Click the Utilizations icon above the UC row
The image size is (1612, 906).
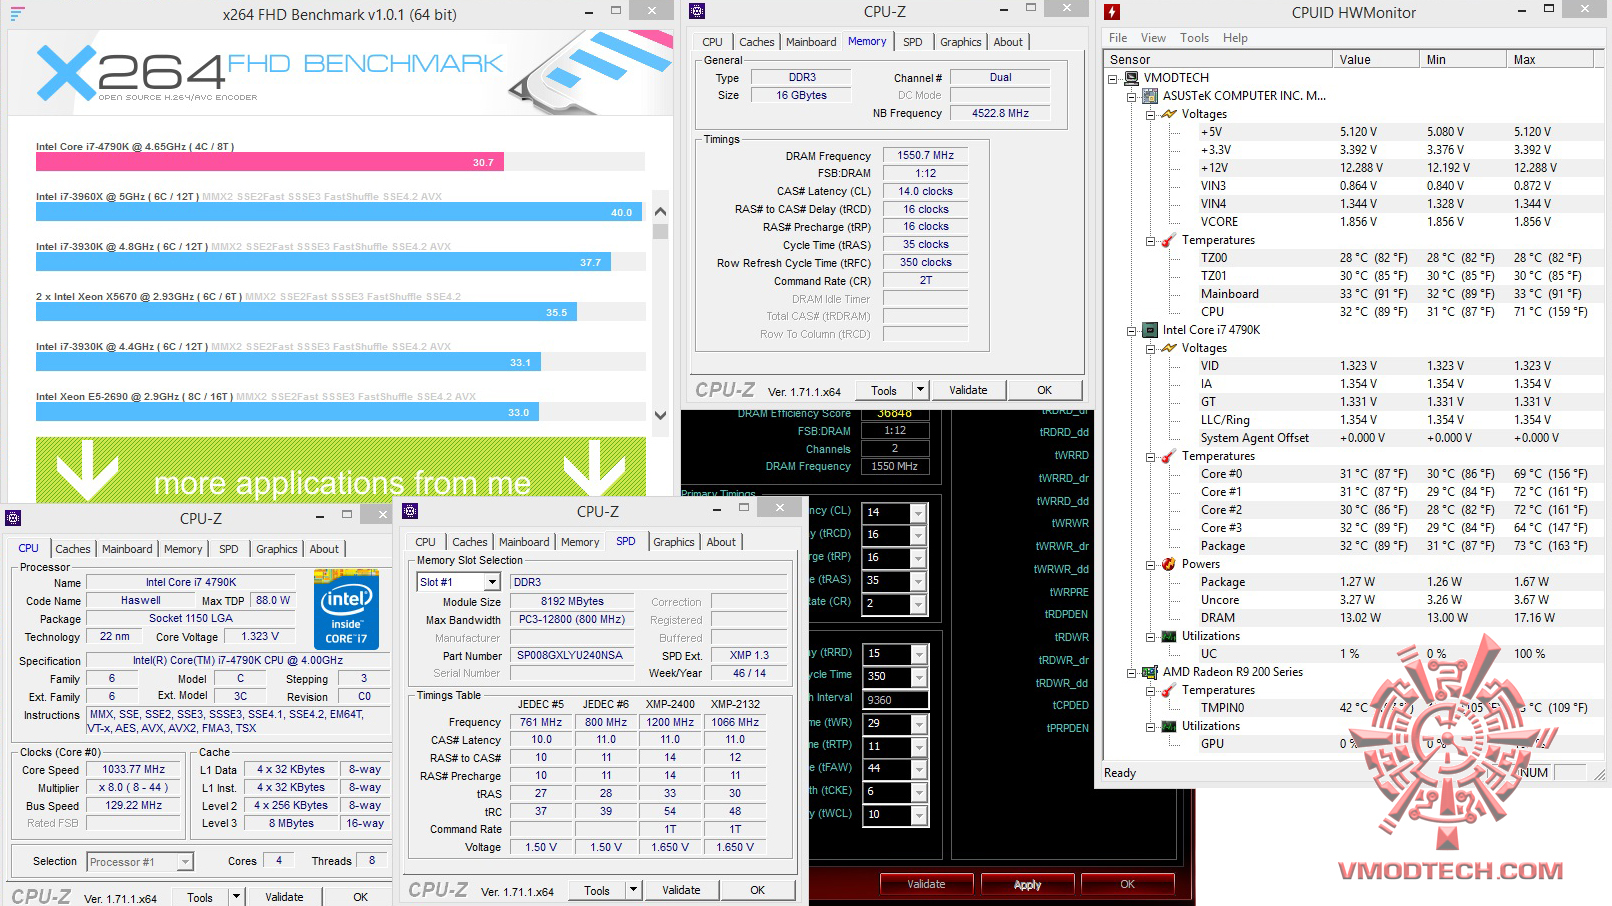tap(1169, 636)
